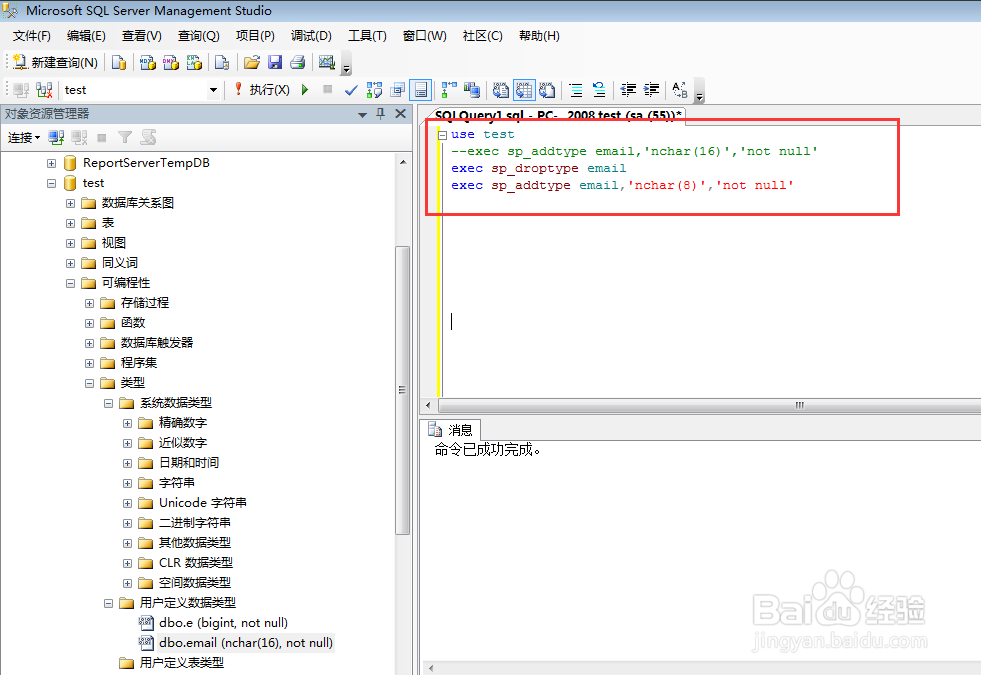Start debugging with the green arrow
Screen dimensions: 981x675
[305, 89]
